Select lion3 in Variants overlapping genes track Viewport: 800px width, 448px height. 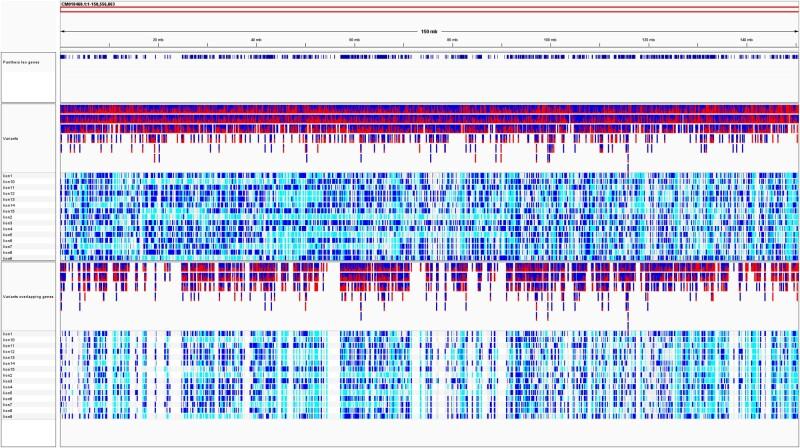tap(7, 381)
